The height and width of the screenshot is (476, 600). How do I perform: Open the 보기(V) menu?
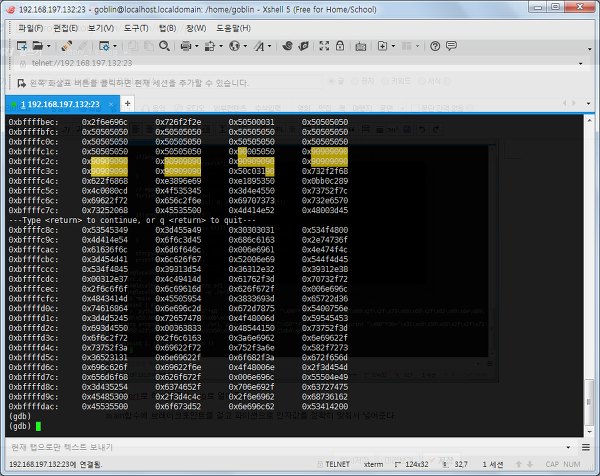(101, 28)
